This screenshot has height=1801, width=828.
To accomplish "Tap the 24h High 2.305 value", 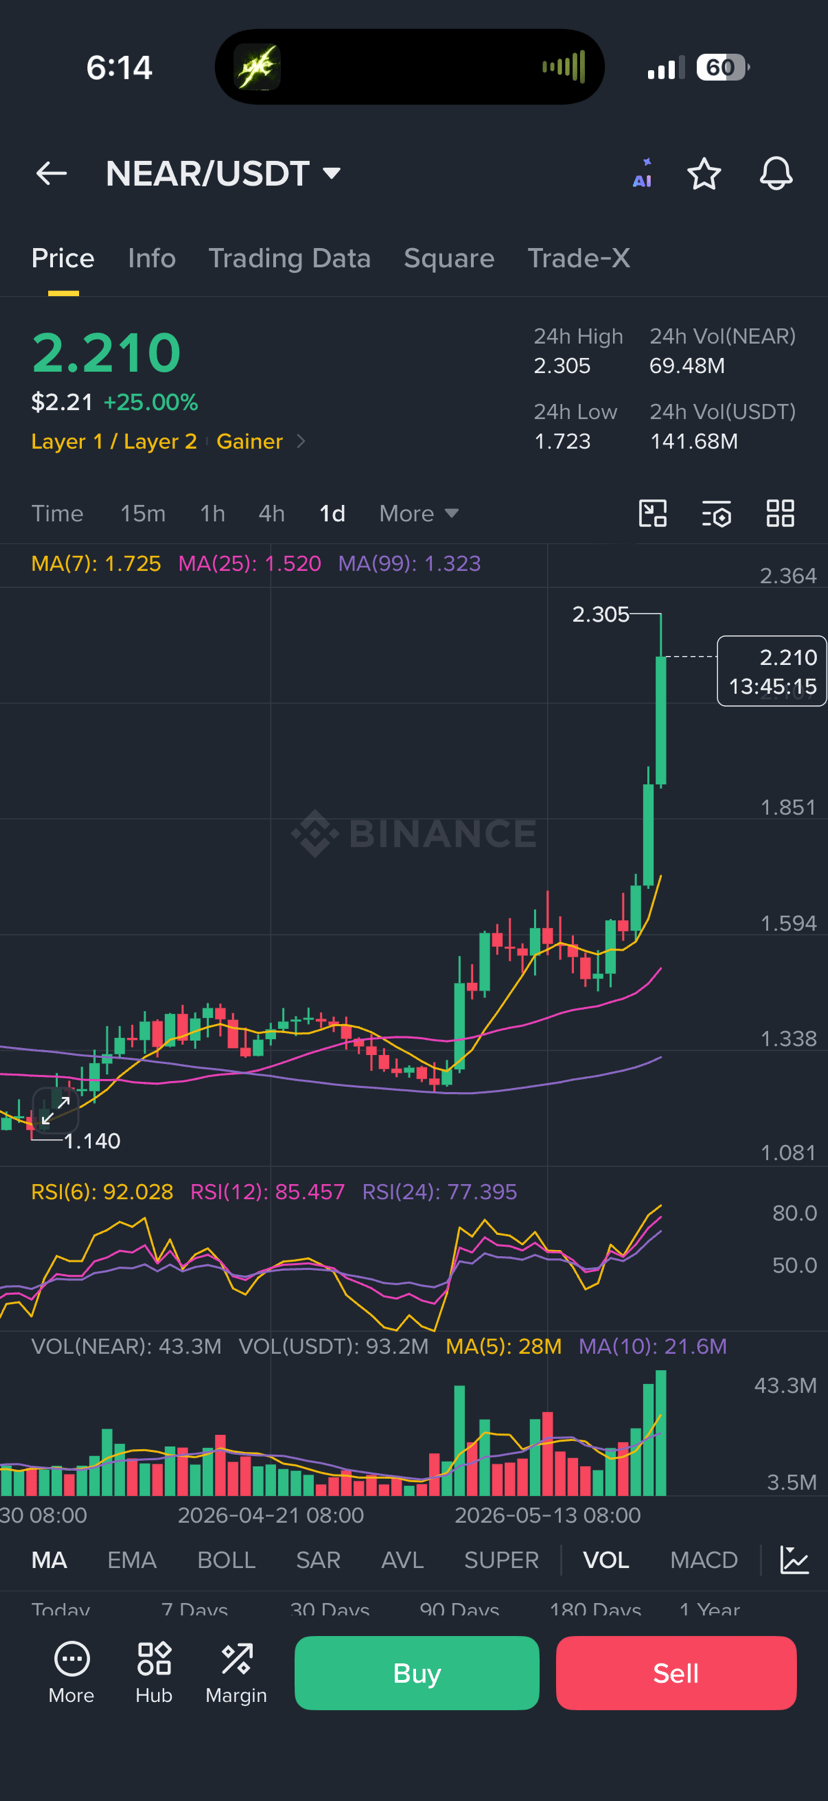I will tap(562, 366).
